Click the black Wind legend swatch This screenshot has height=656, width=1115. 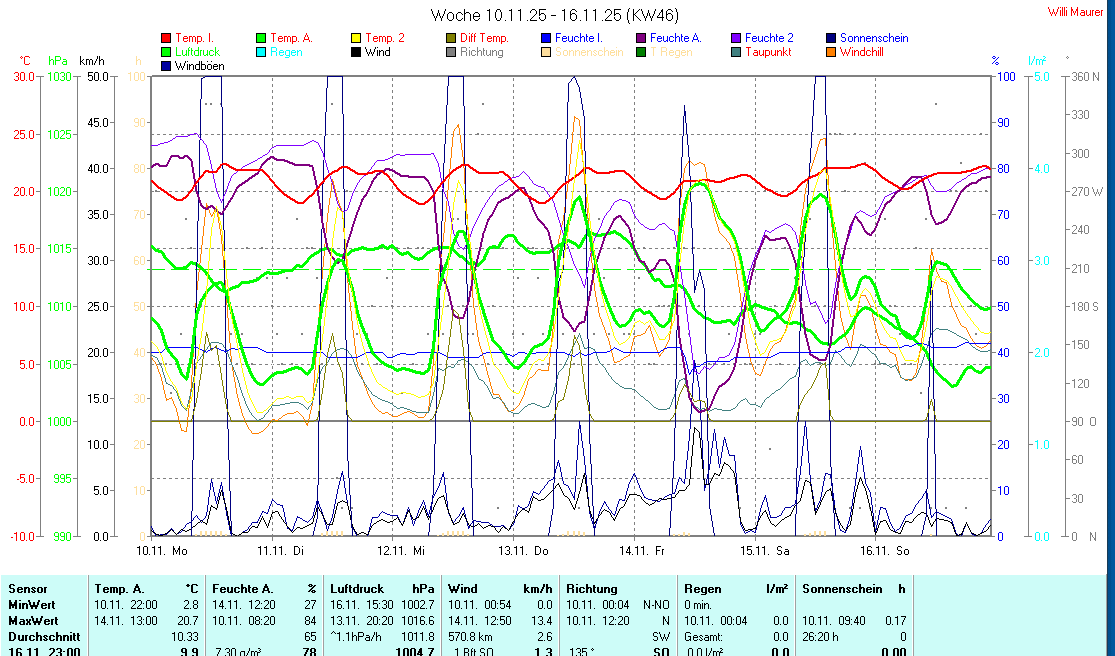(355, 52)
